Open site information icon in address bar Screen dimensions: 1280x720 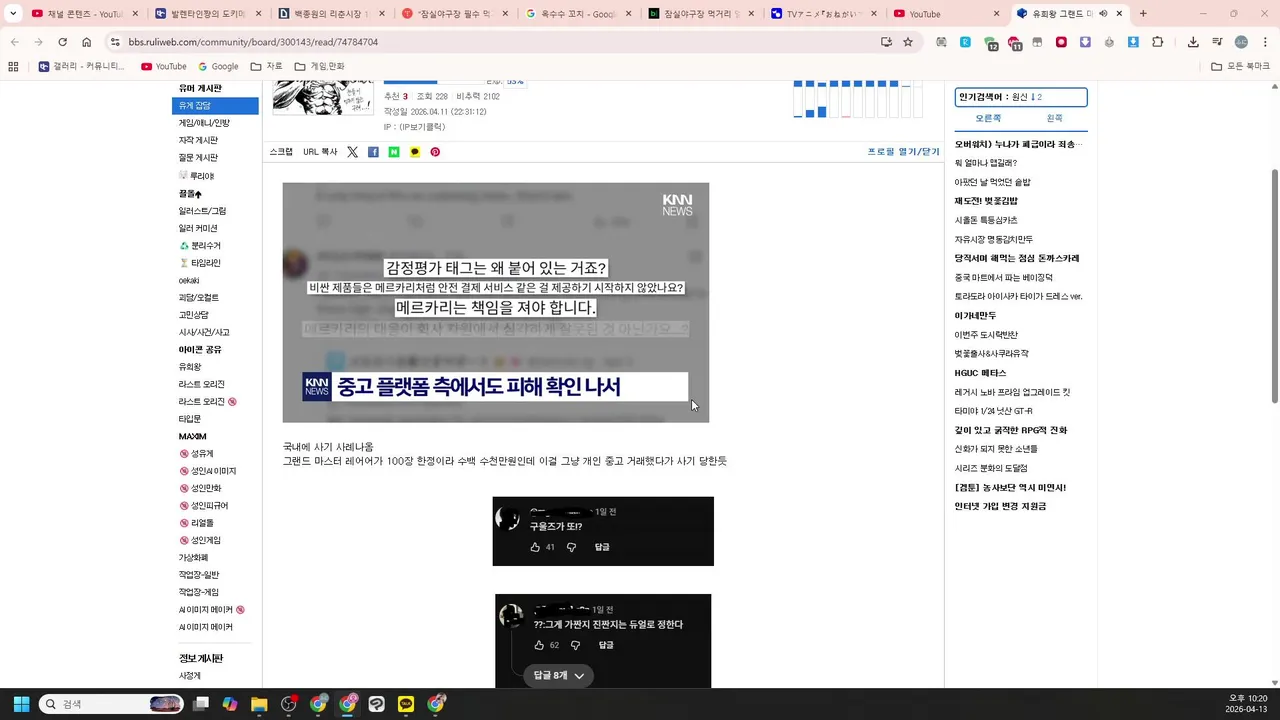coord(115,42)
